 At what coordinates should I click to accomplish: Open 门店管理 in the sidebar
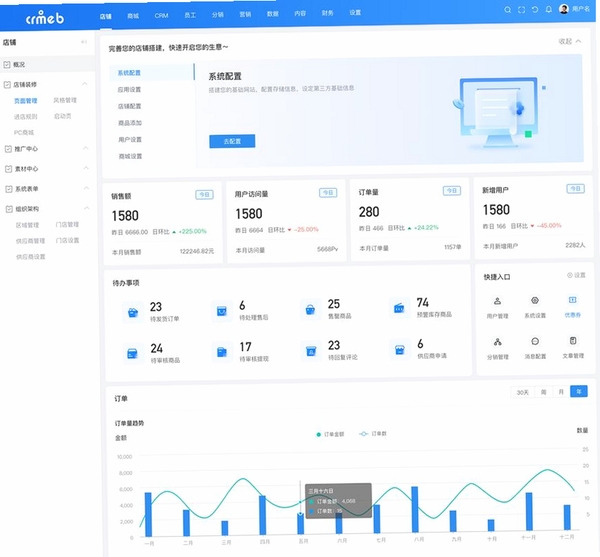click(67, 224)
